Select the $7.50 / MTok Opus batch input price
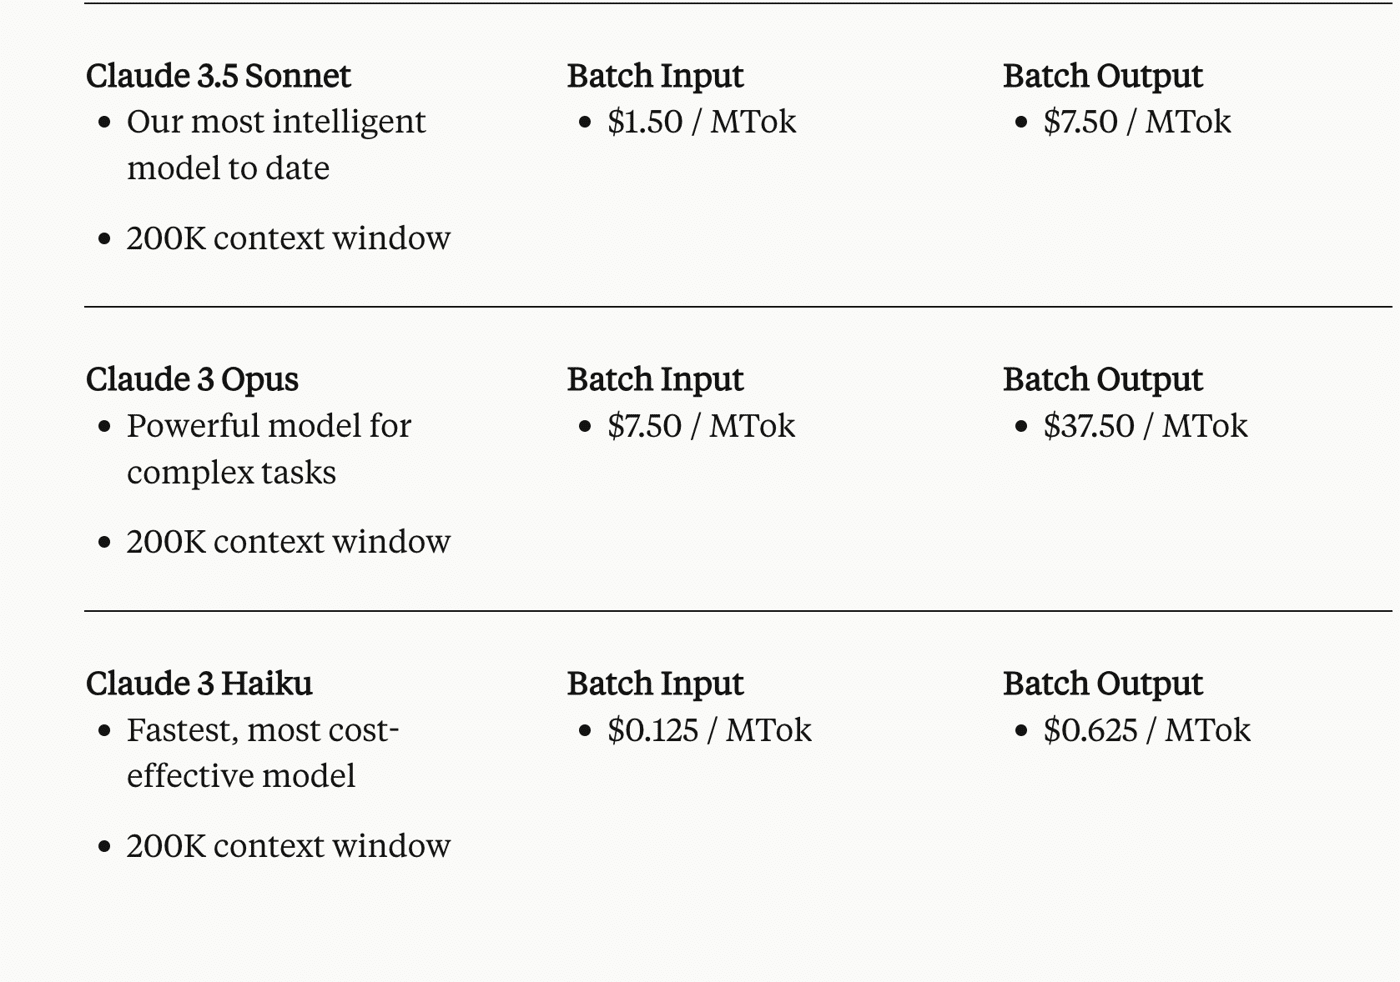 tap(702, 426)
